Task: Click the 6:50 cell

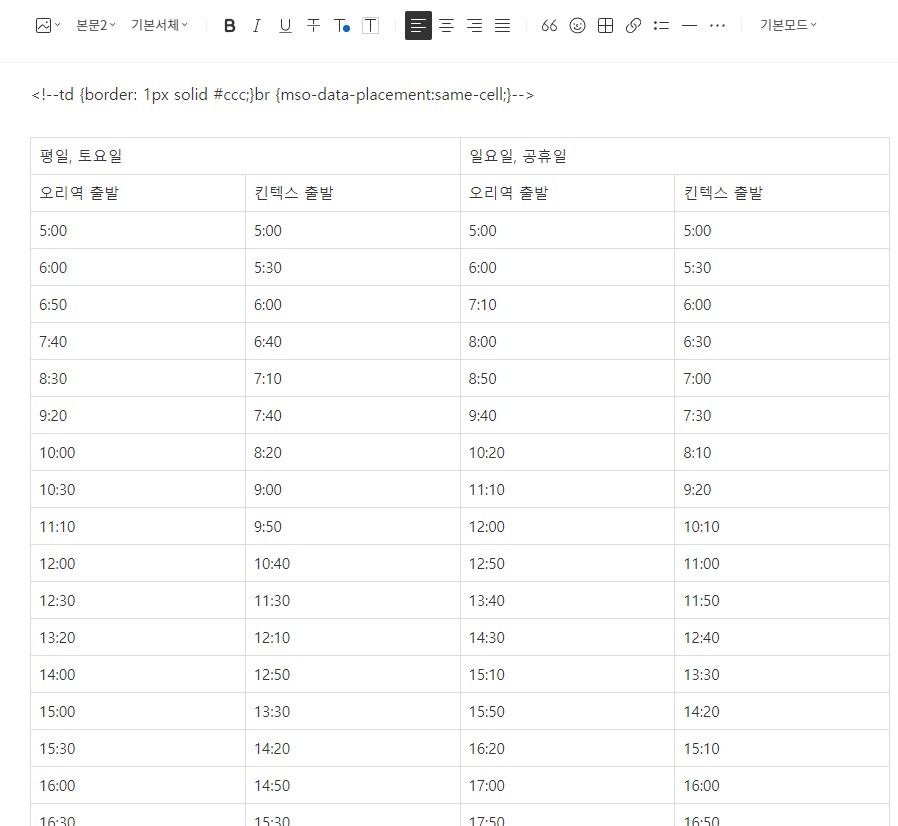Action: pos(138,304)
